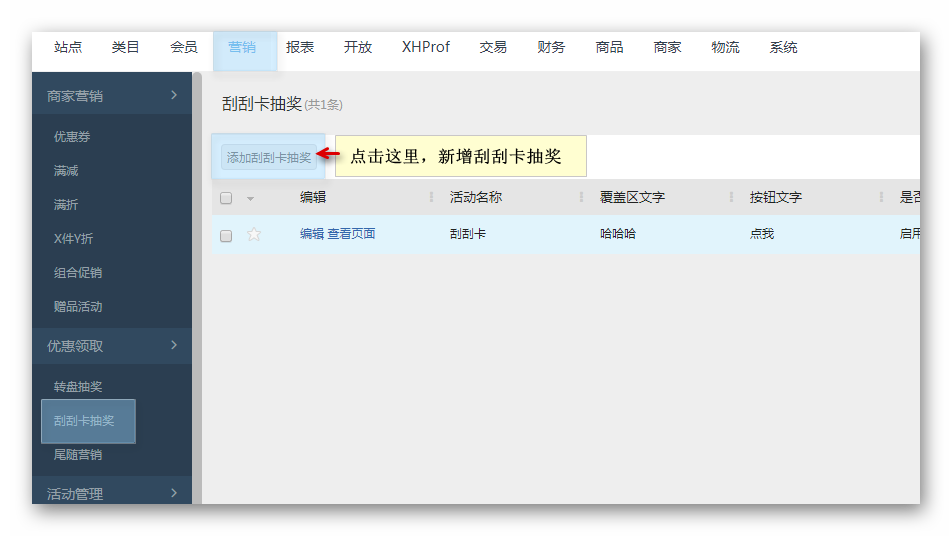Click the 按钮文字 column header
The height and width of the screenshot is (536, 952).
pos(775,197)
